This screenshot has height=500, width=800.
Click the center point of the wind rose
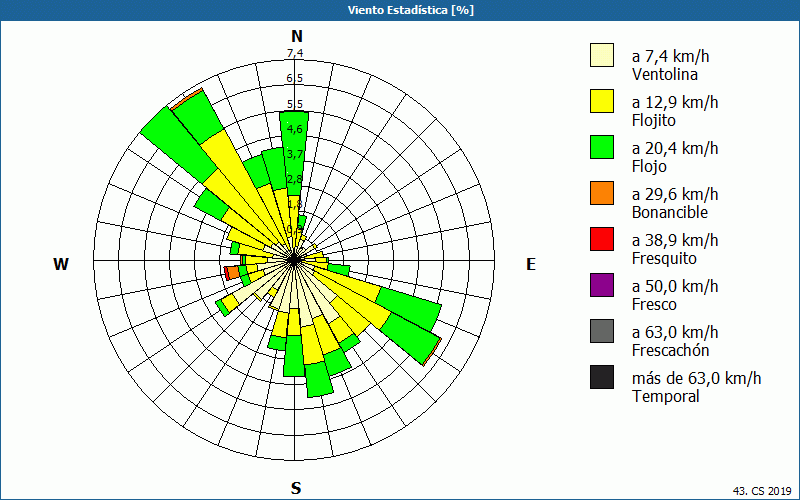click(x=294, y=260)
